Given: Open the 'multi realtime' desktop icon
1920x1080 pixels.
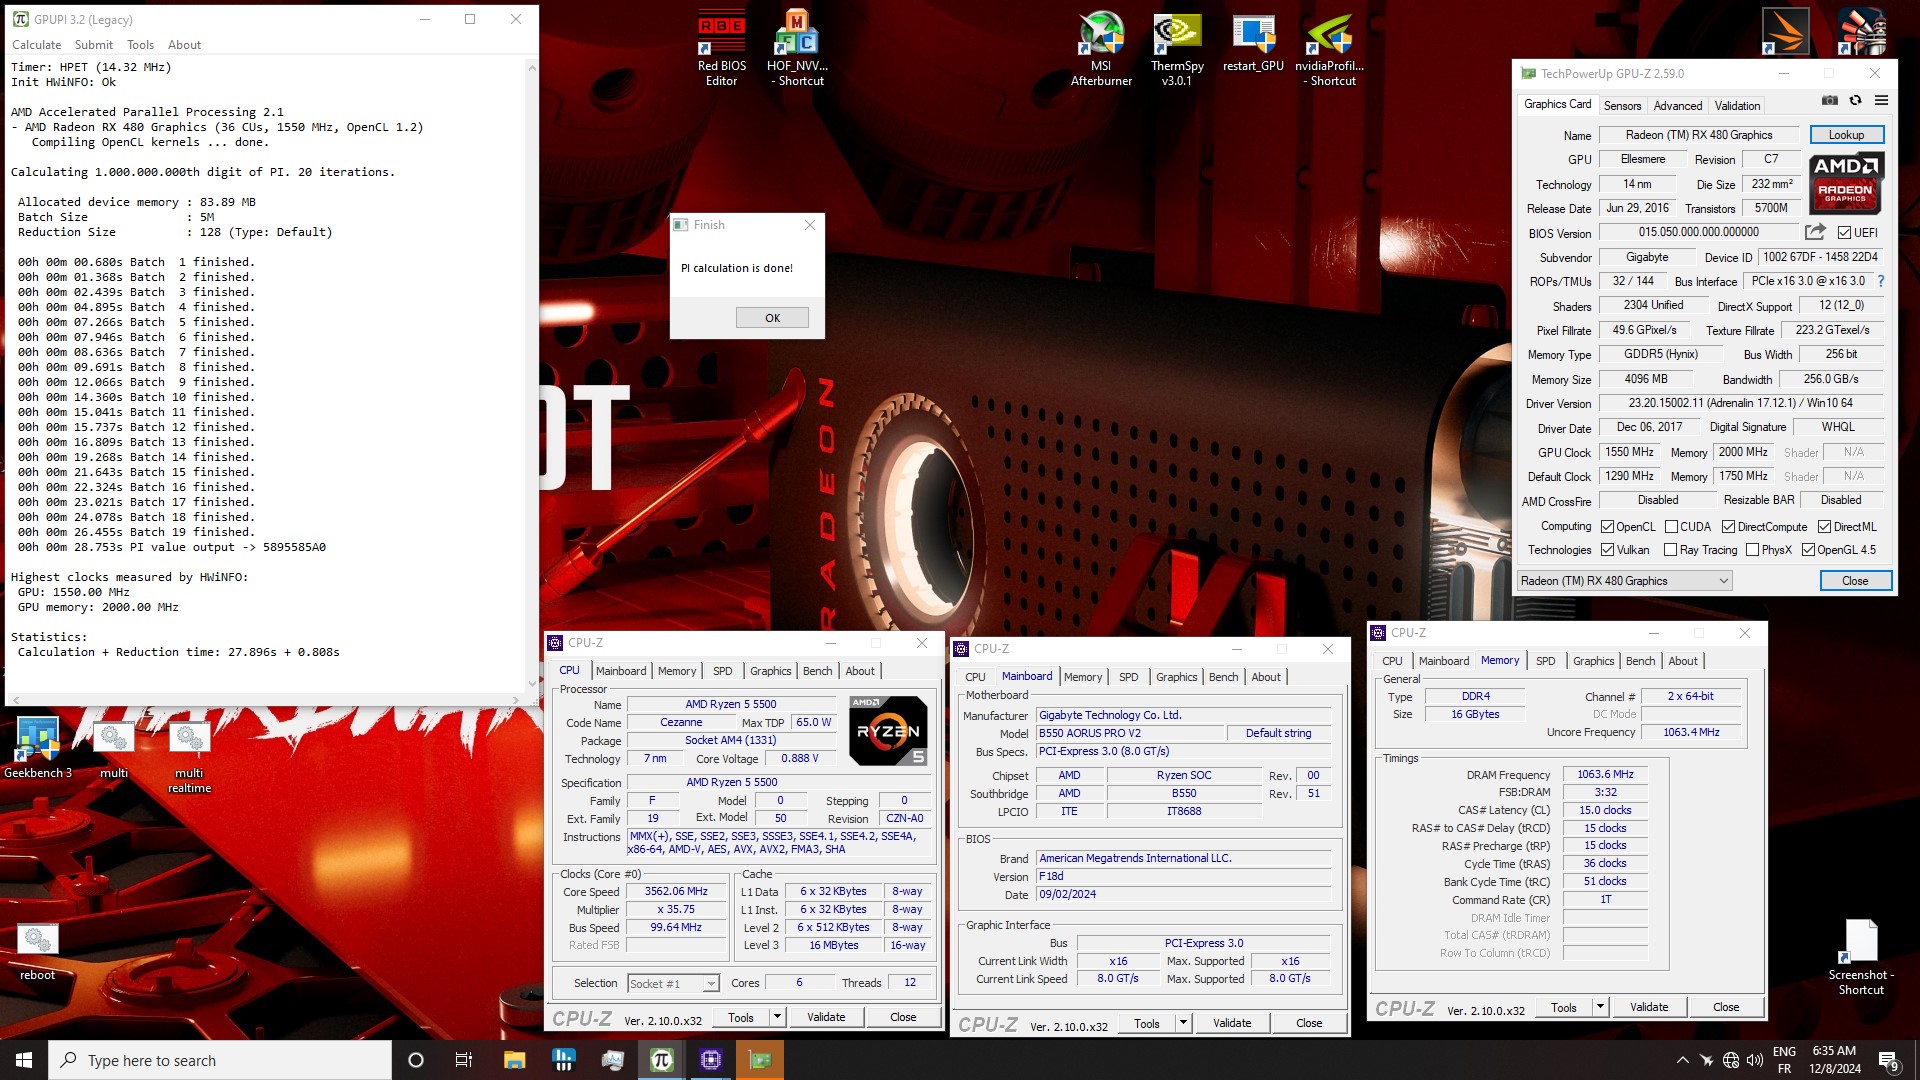Looking at the screenshot, I should point(189,756).
